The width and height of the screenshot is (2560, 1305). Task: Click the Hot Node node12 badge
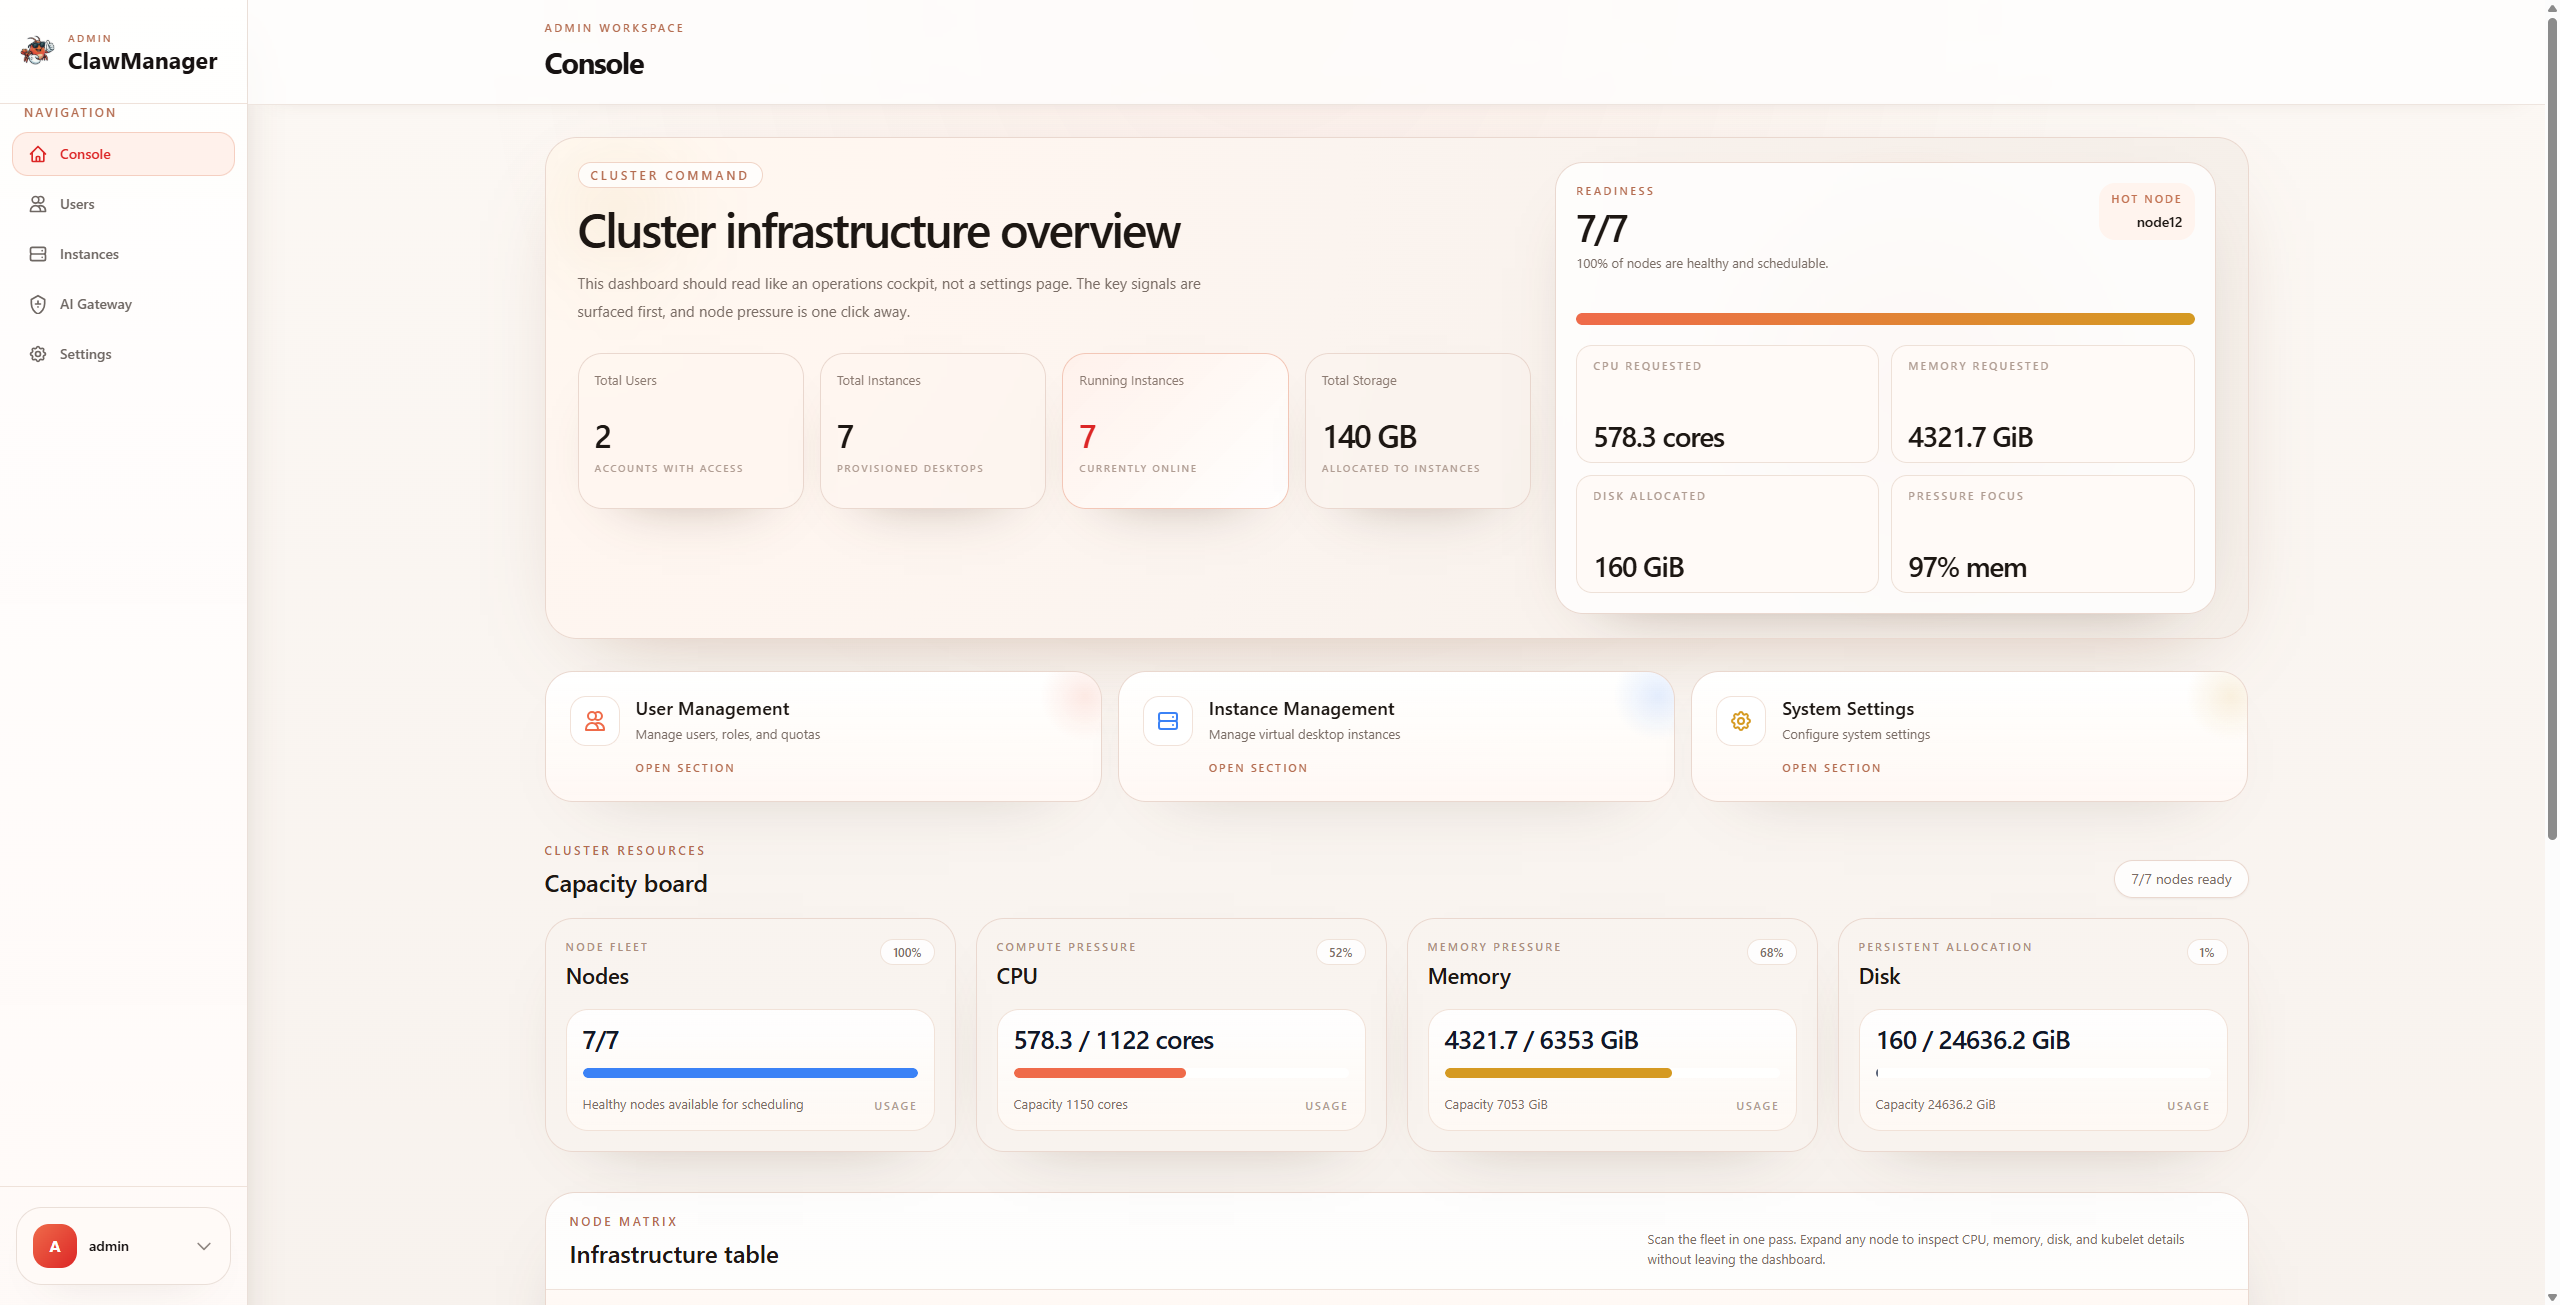pyautogui.click(x=2147, y=211)
